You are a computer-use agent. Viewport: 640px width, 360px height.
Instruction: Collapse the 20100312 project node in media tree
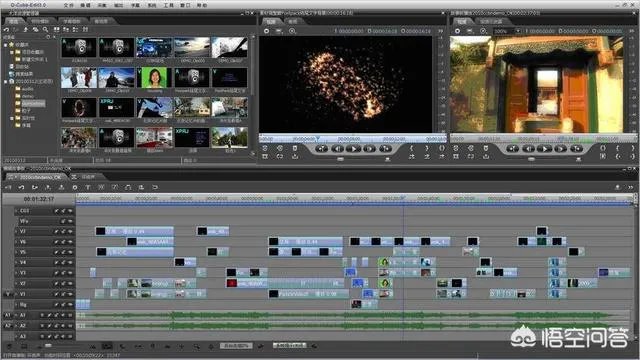(5, 82)
